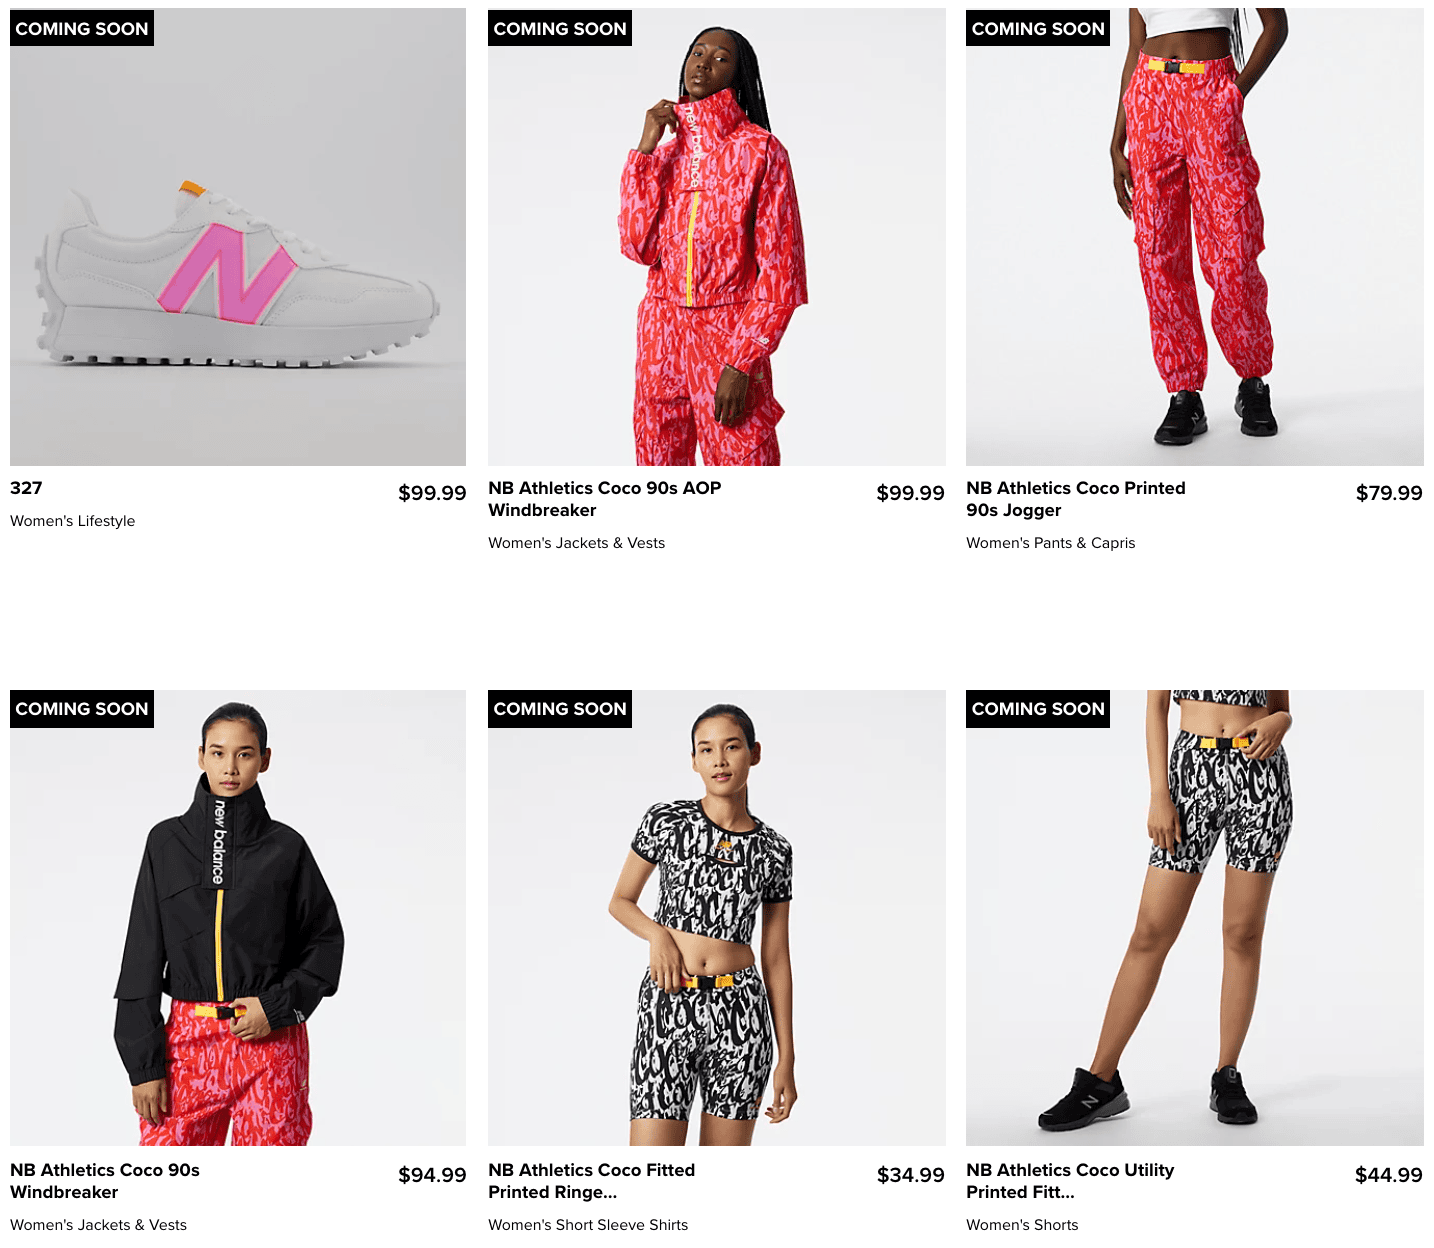Open the red Coco 90s AOP Windbreaker photo
Screen dimensions: 1434x1248
pyautogui.click(x=716, y=237)
